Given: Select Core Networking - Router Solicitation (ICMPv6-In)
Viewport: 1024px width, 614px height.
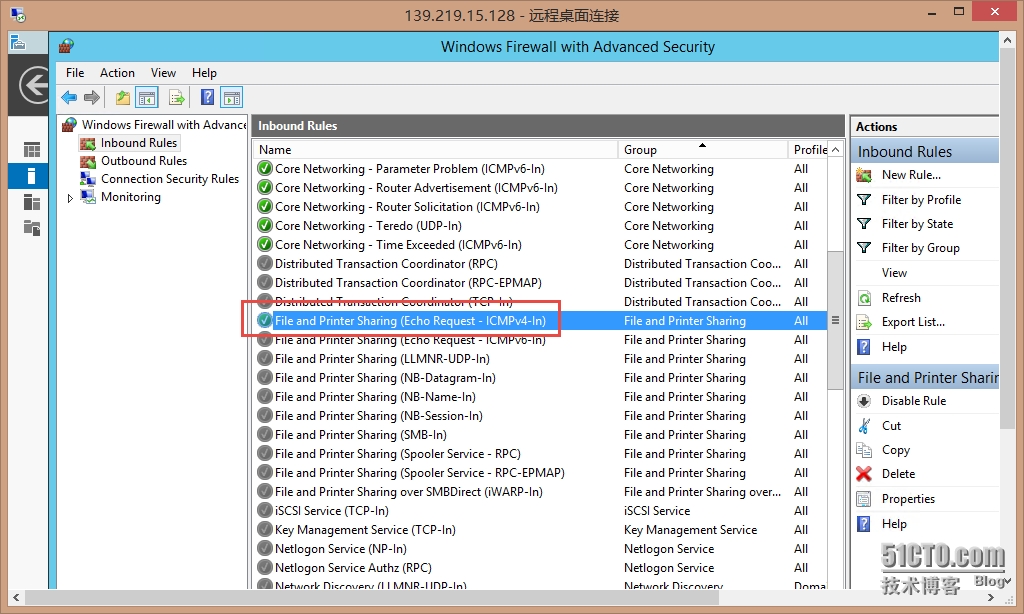Looking at the screenshot, I should coord(407,206).
